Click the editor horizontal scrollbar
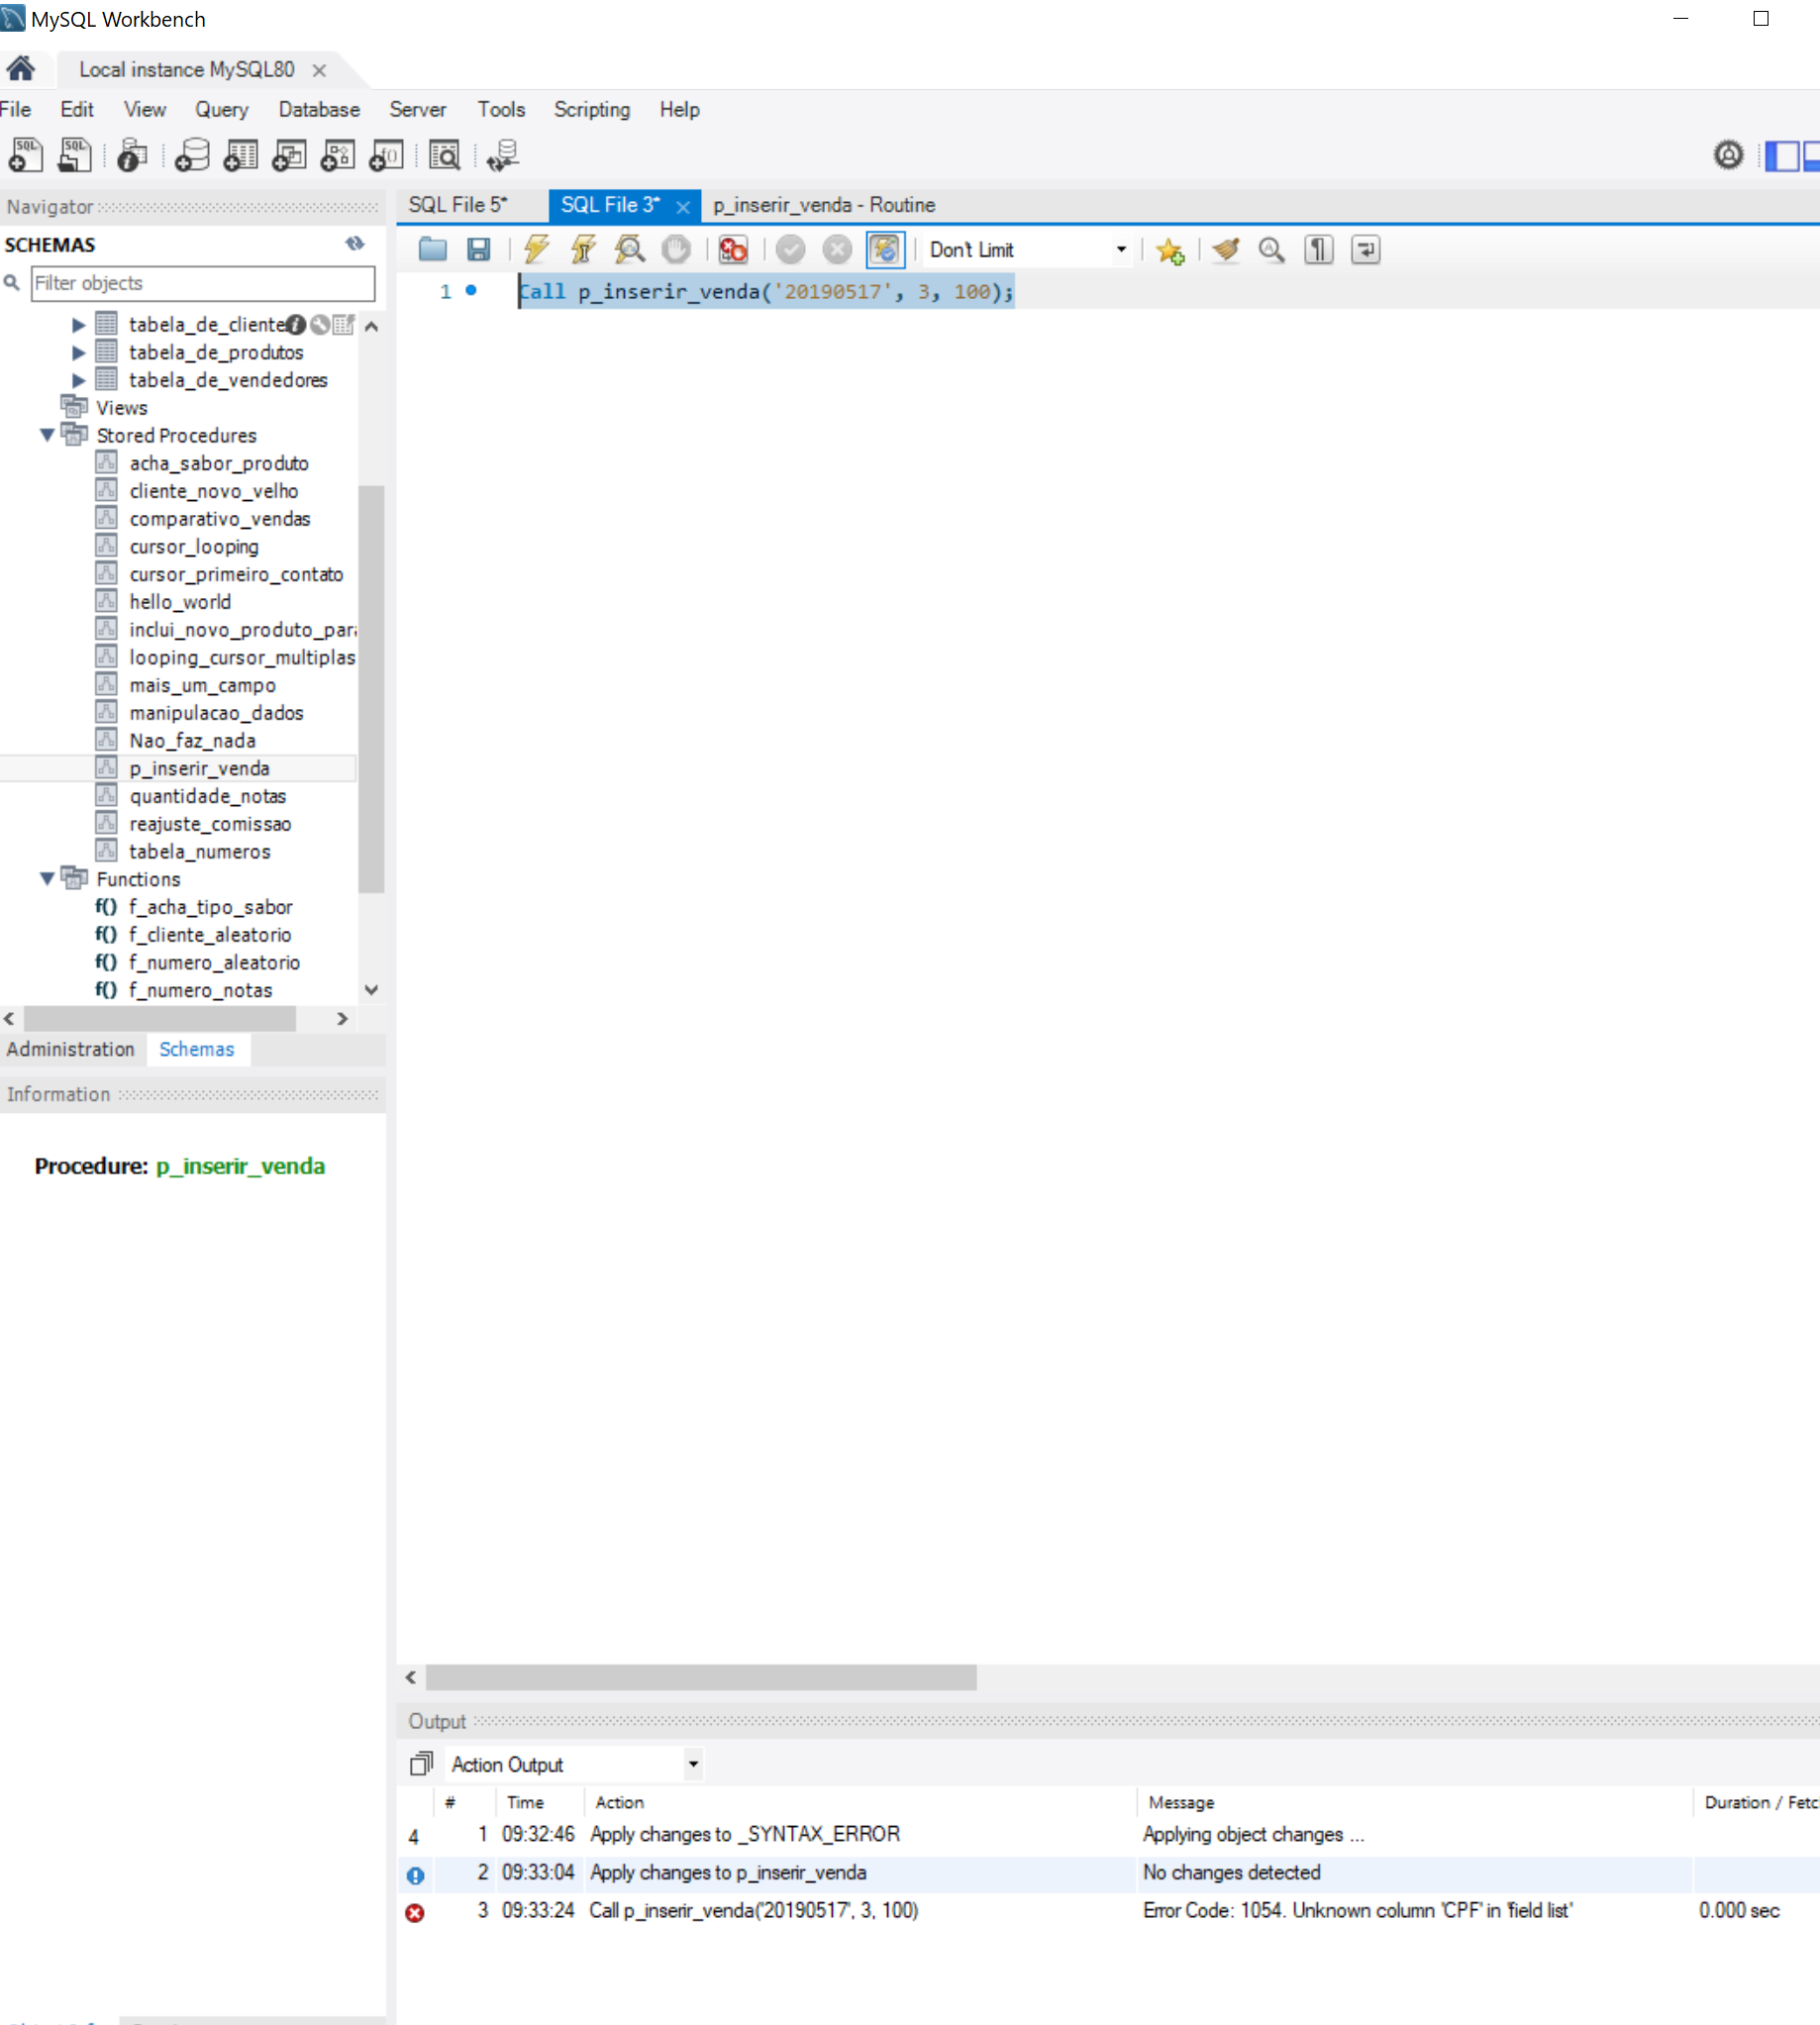This screenshot has height=2025, width=1820. 701,1677
